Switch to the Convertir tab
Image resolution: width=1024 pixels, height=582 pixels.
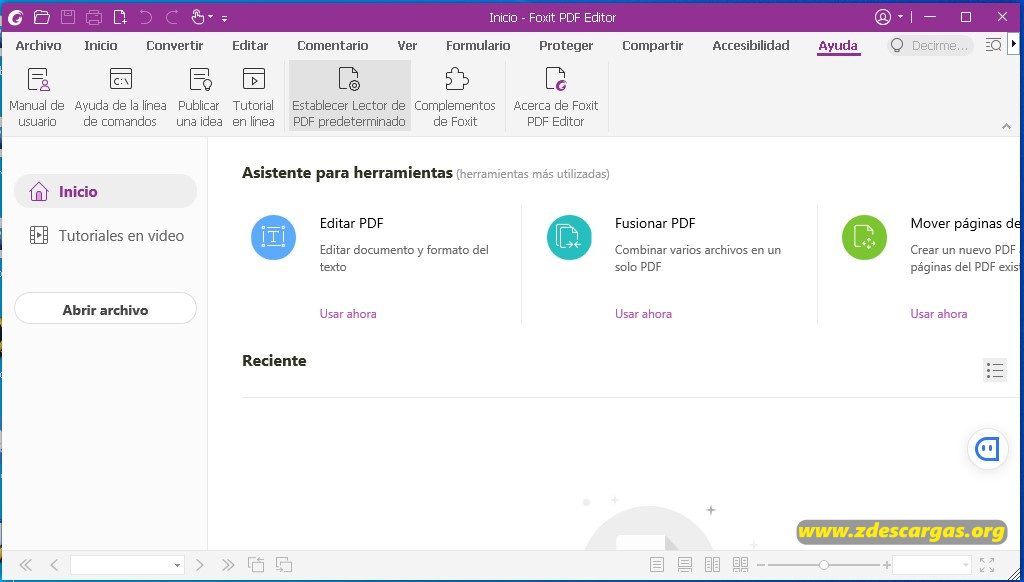pos(174,46)
